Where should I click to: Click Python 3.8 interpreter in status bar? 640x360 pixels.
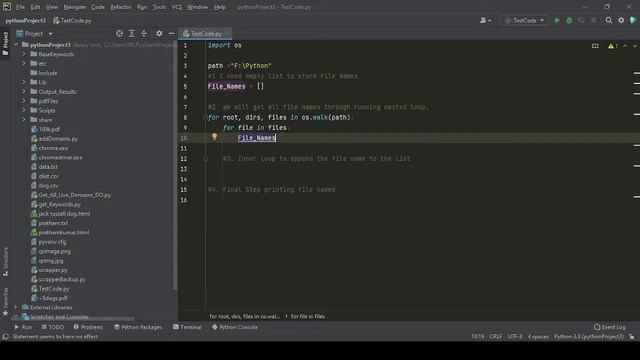[x=589, y=337]
